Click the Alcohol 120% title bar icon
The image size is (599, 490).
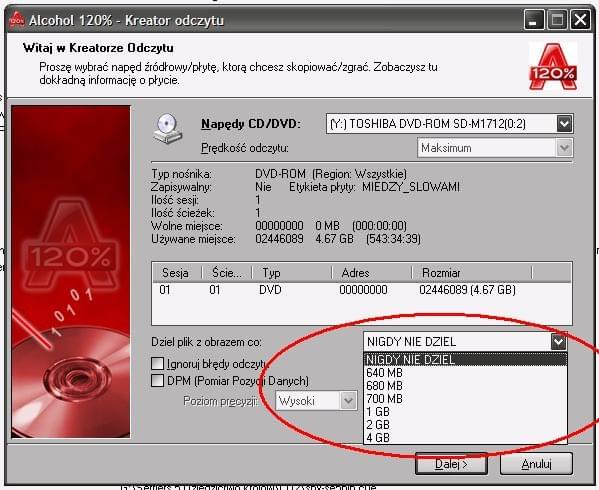point(17,20)
